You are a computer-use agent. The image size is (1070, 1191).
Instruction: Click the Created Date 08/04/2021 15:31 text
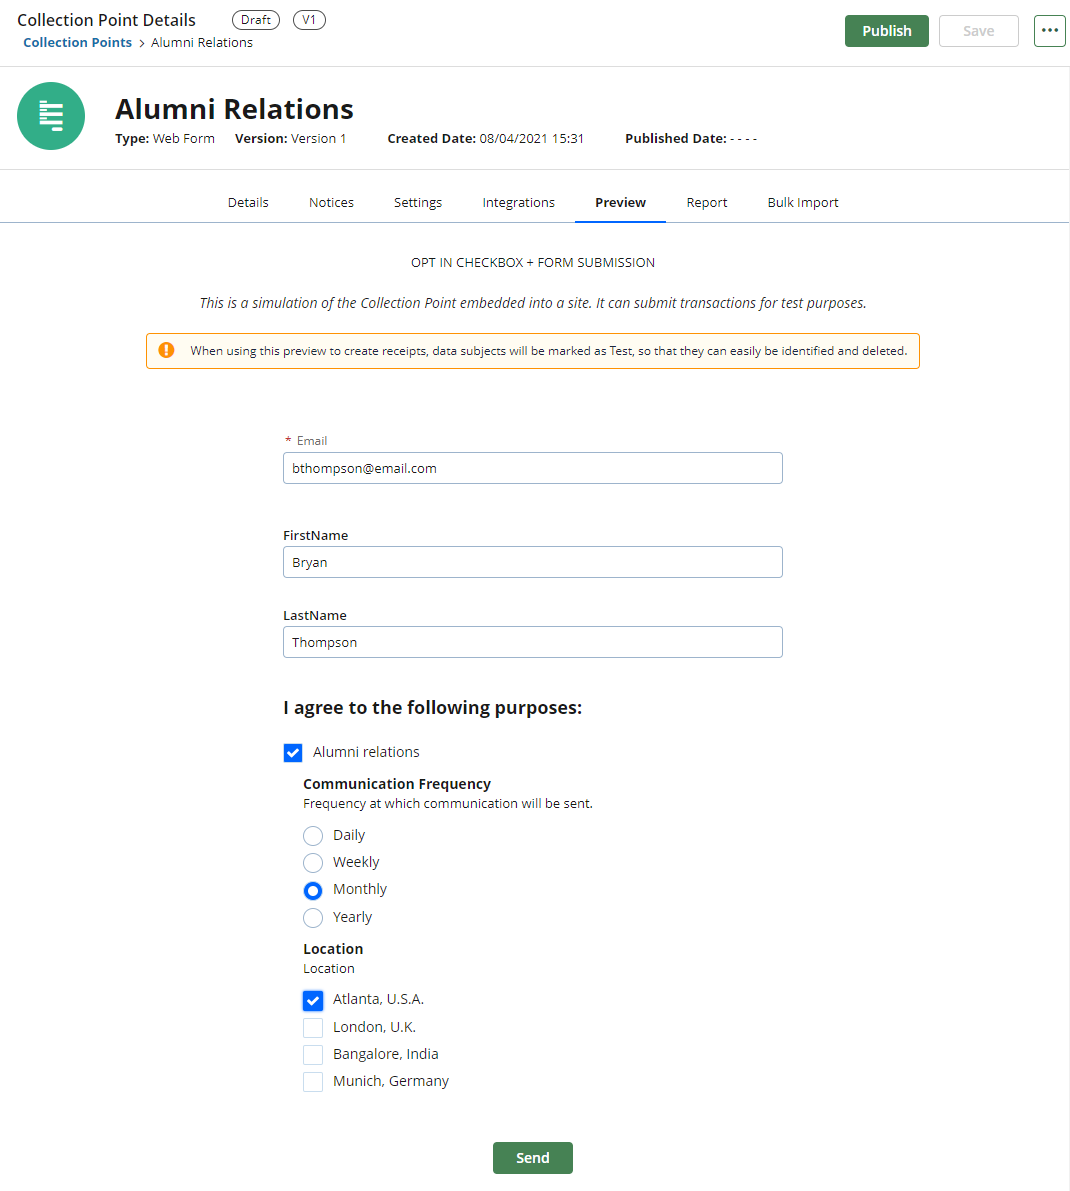tap(485, 138)
